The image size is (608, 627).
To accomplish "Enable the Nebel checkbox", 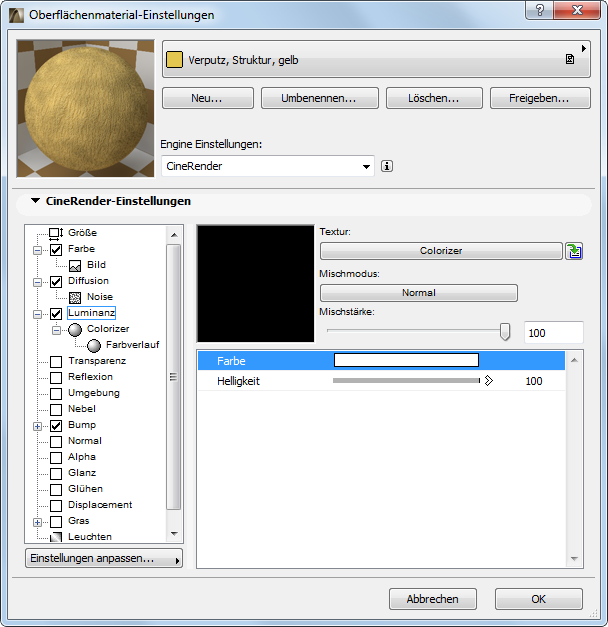I will [56, 410].
